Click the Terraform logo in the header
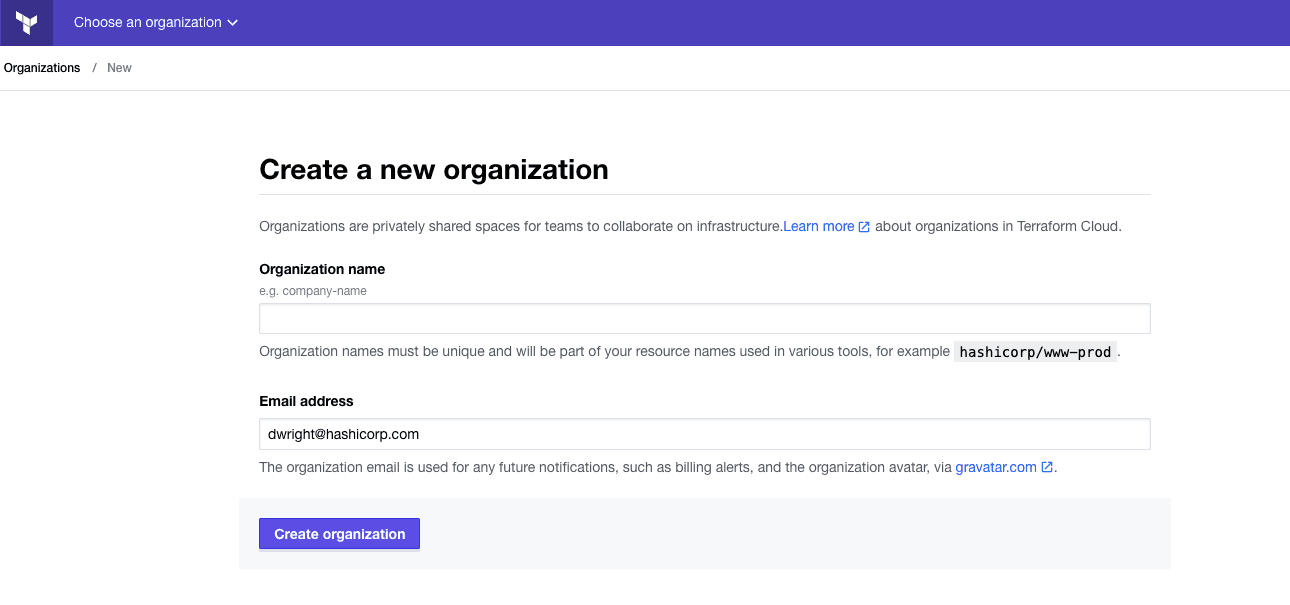 point(26,23)
